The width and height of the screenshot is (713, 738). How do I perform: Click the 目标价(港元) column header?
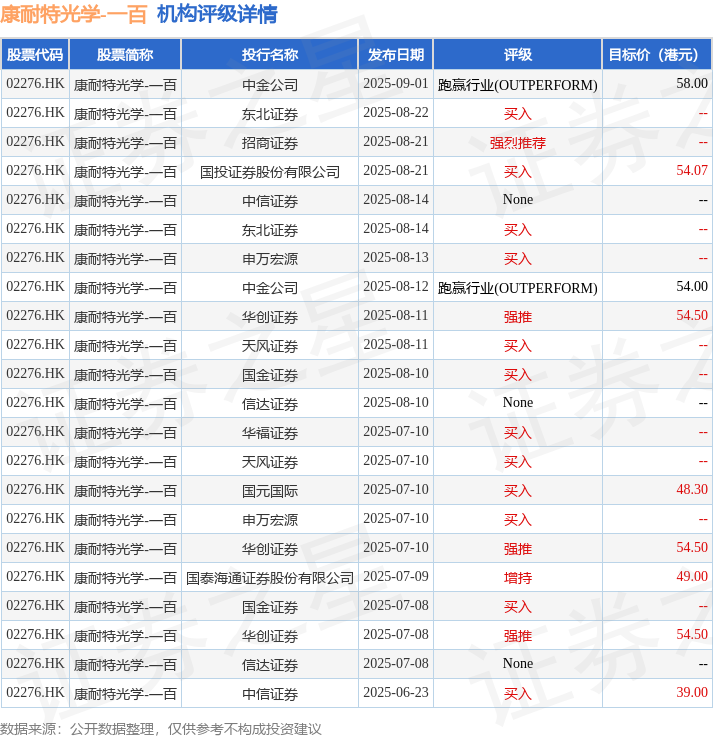tap(657, 55)
